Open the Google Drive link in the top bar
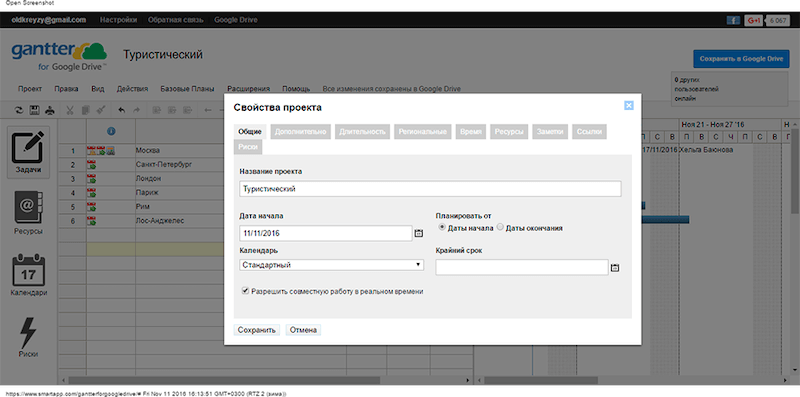The height and width of the screenshot is (397, 800). tap(235, 20)
